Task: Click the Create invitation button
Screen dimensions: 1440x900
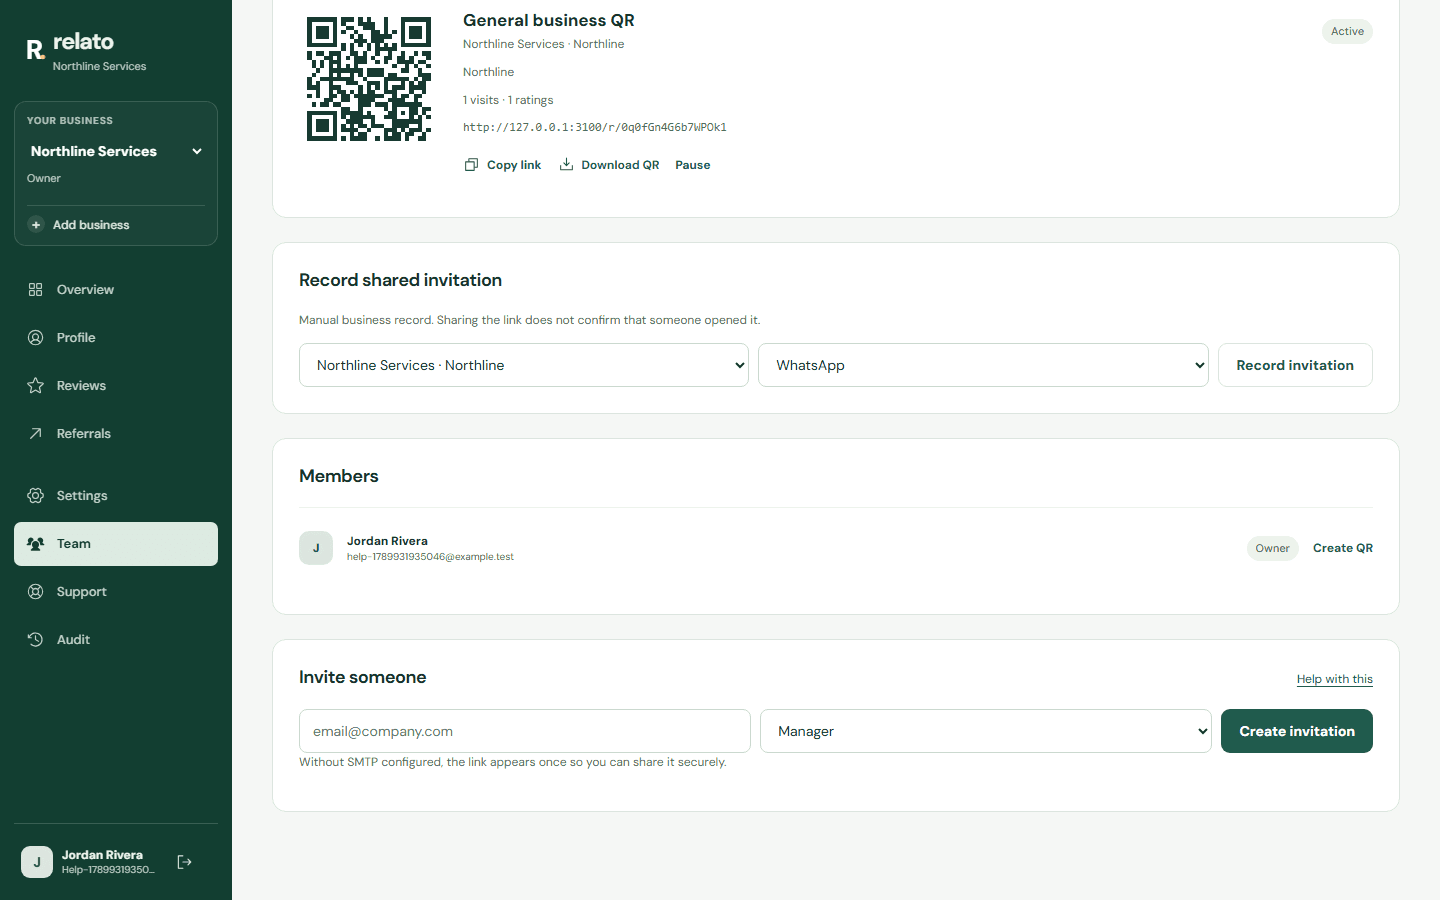Action: pyautogui.click(x=1297, y=731)
